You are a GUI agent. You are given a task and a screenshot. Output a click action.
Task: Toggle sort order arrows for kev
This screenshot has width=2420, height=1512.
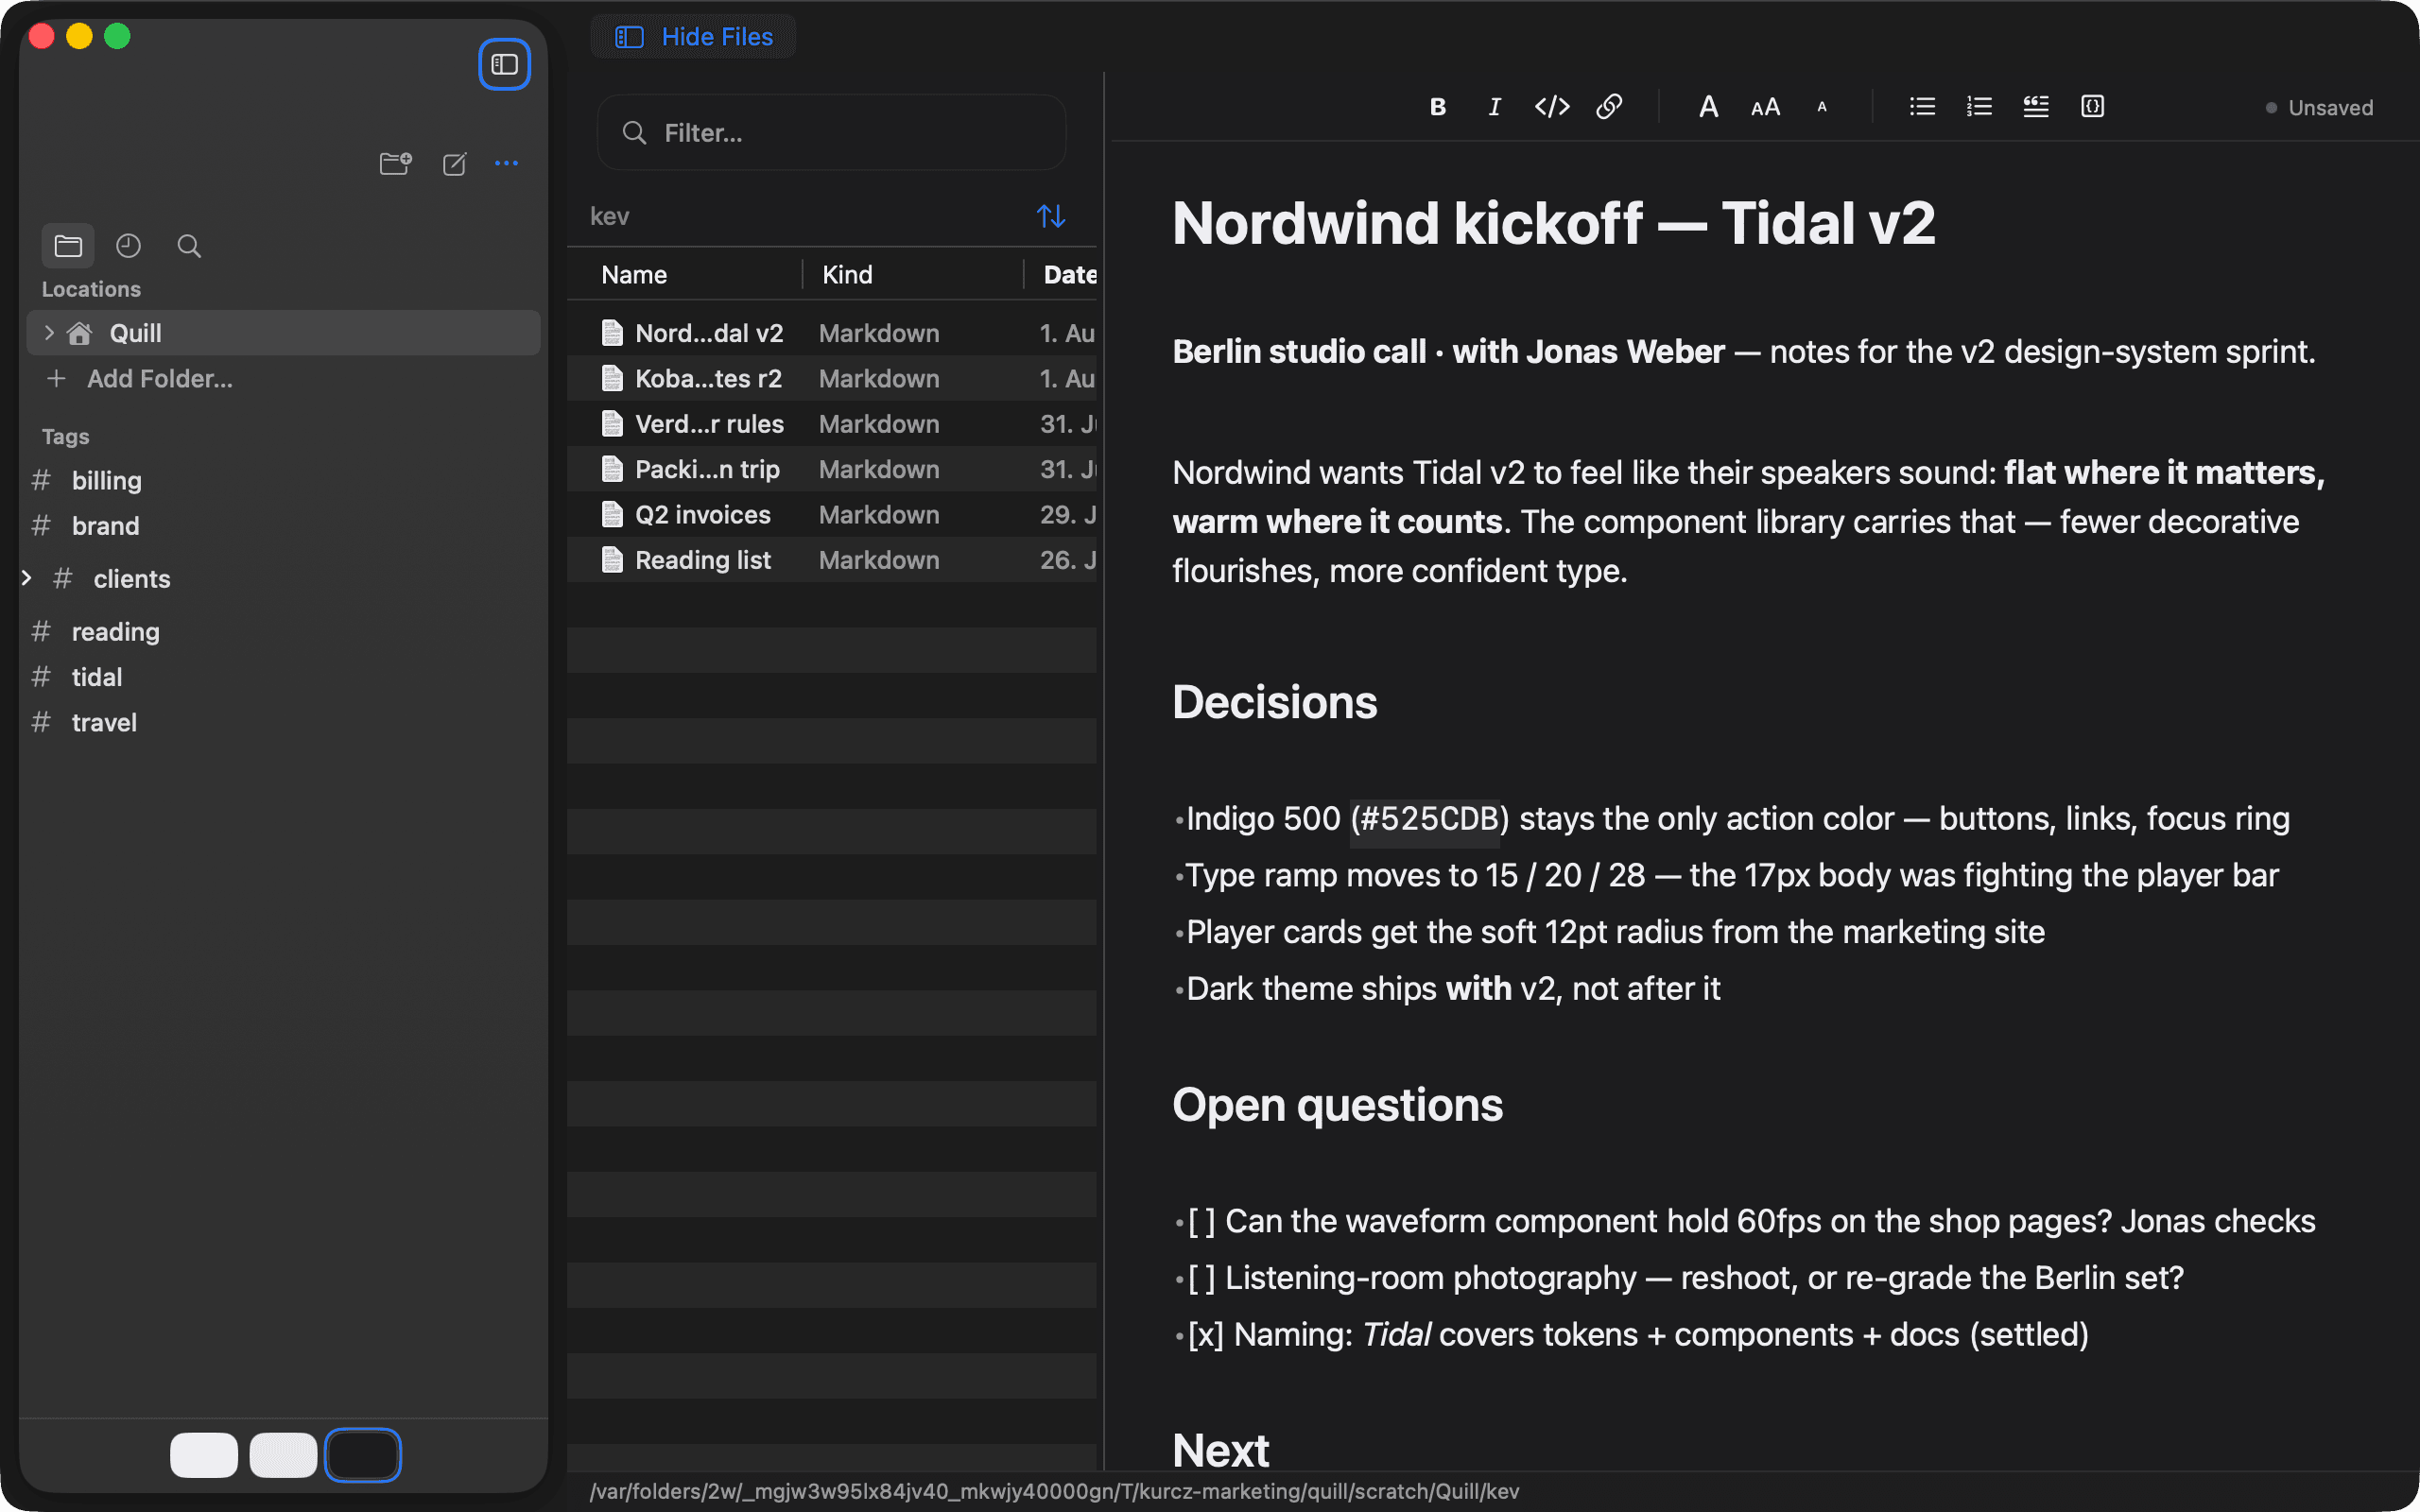pos(1050,215)
